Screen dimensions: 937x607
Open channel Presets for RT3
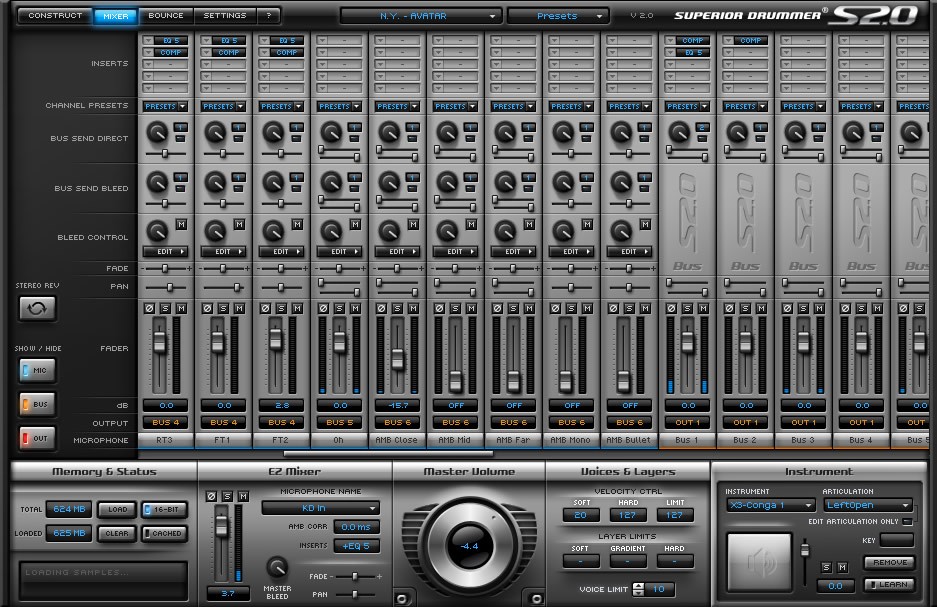click(x=166, y=106)
